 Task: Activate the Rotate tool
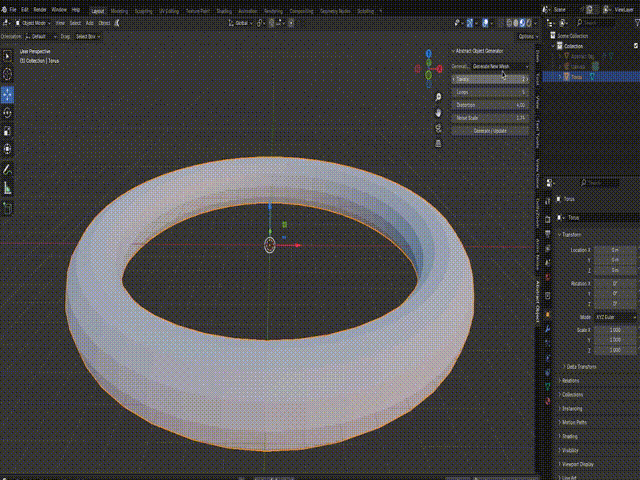pos(7,113)
